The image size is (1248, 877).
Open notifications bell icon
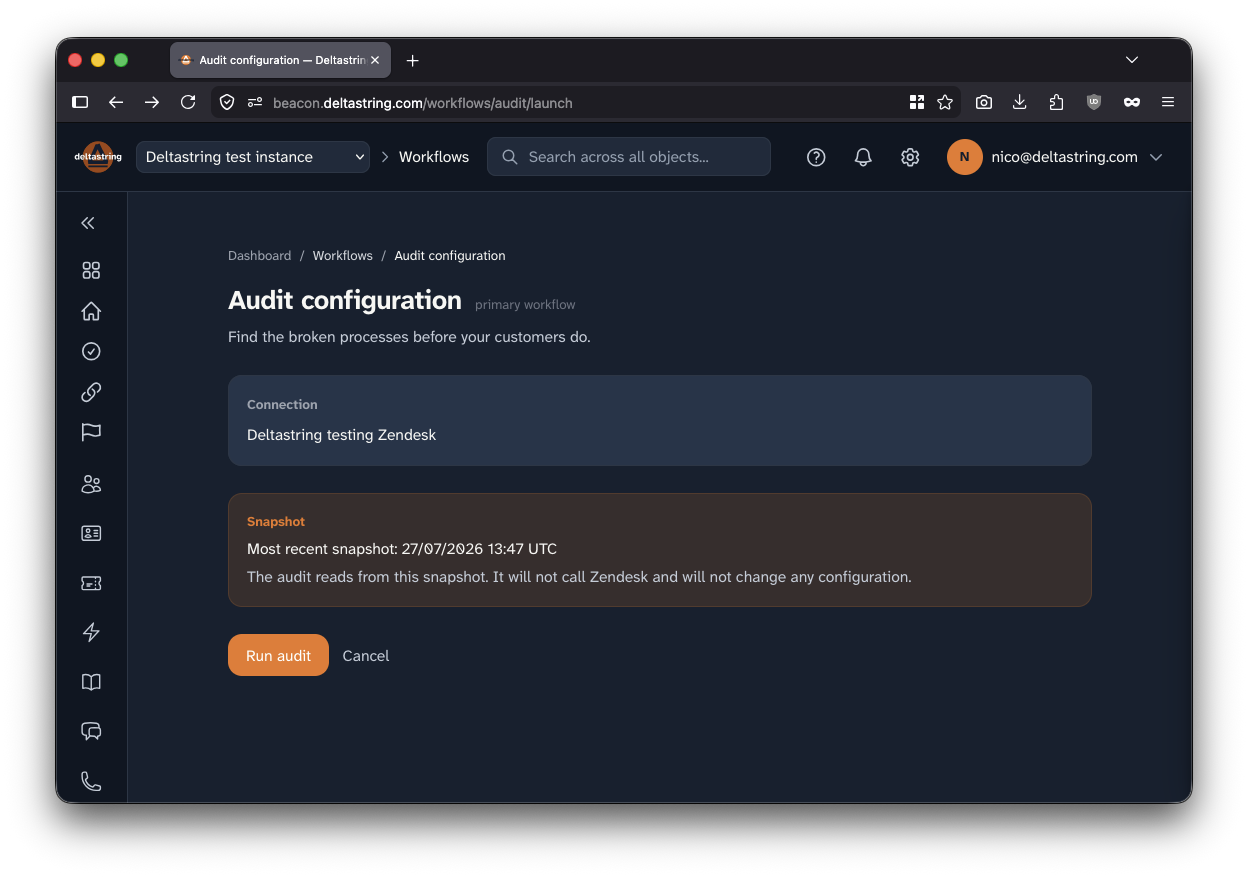click(863, 157)
